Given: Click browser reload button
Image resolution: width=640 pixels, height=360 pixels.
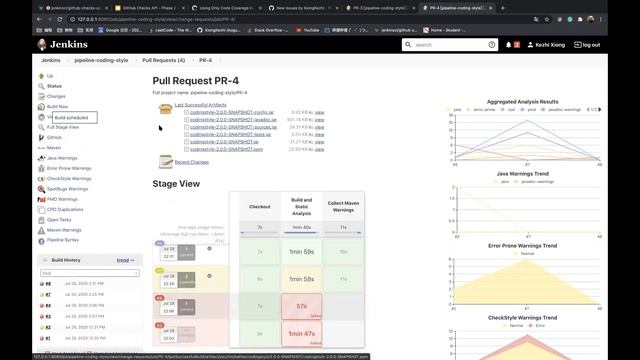Looking at the screenshot, I should pos(60,19).
